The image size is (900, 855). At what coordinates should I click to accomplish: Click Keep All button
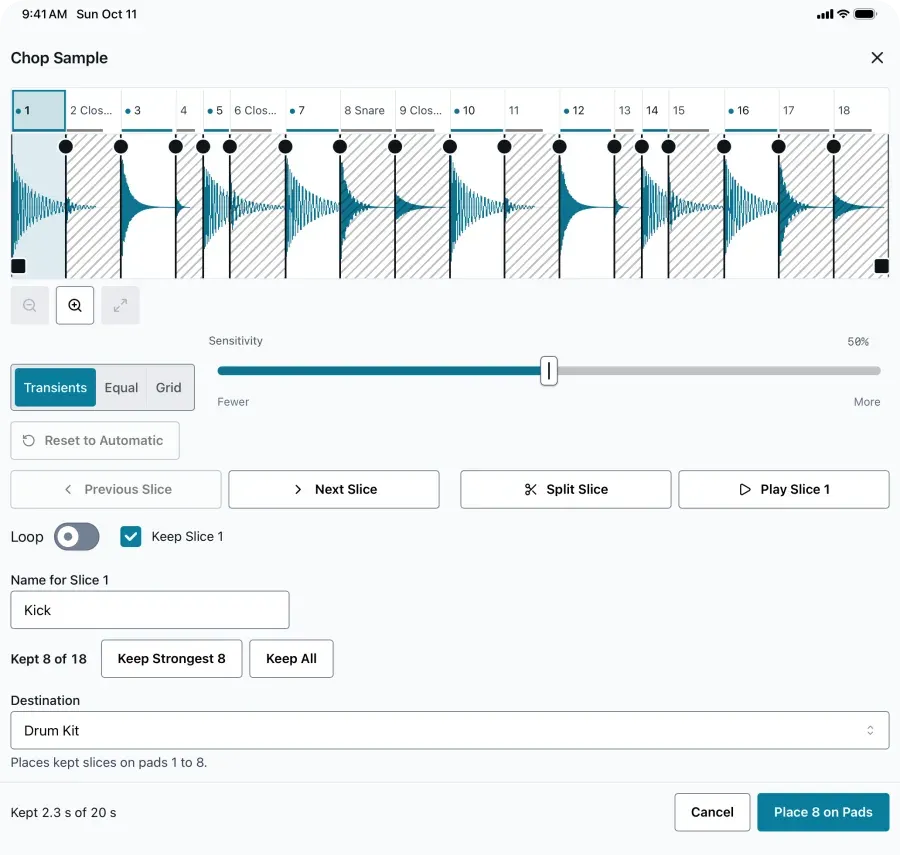[291, 659]
